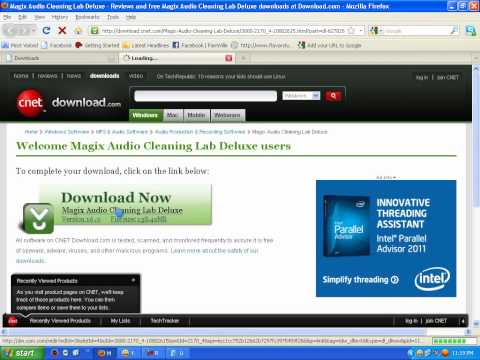
Task: Click My Lists in the bottom bar
Action: [x=120, y=321]
